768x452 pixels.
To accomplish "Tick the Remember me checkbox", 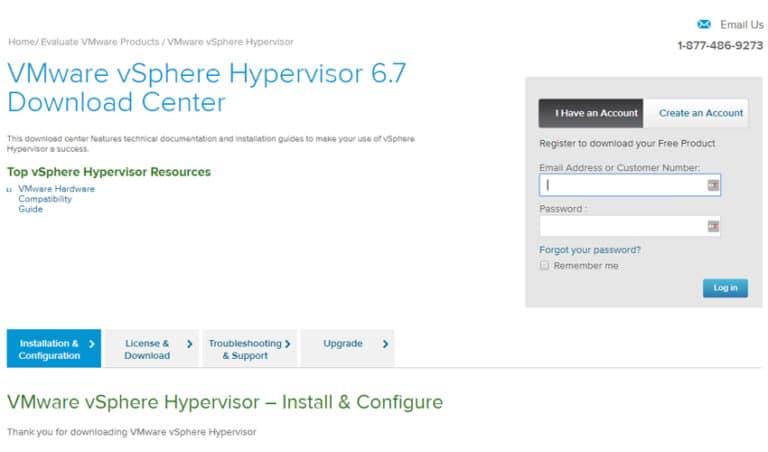I will 544,265.
